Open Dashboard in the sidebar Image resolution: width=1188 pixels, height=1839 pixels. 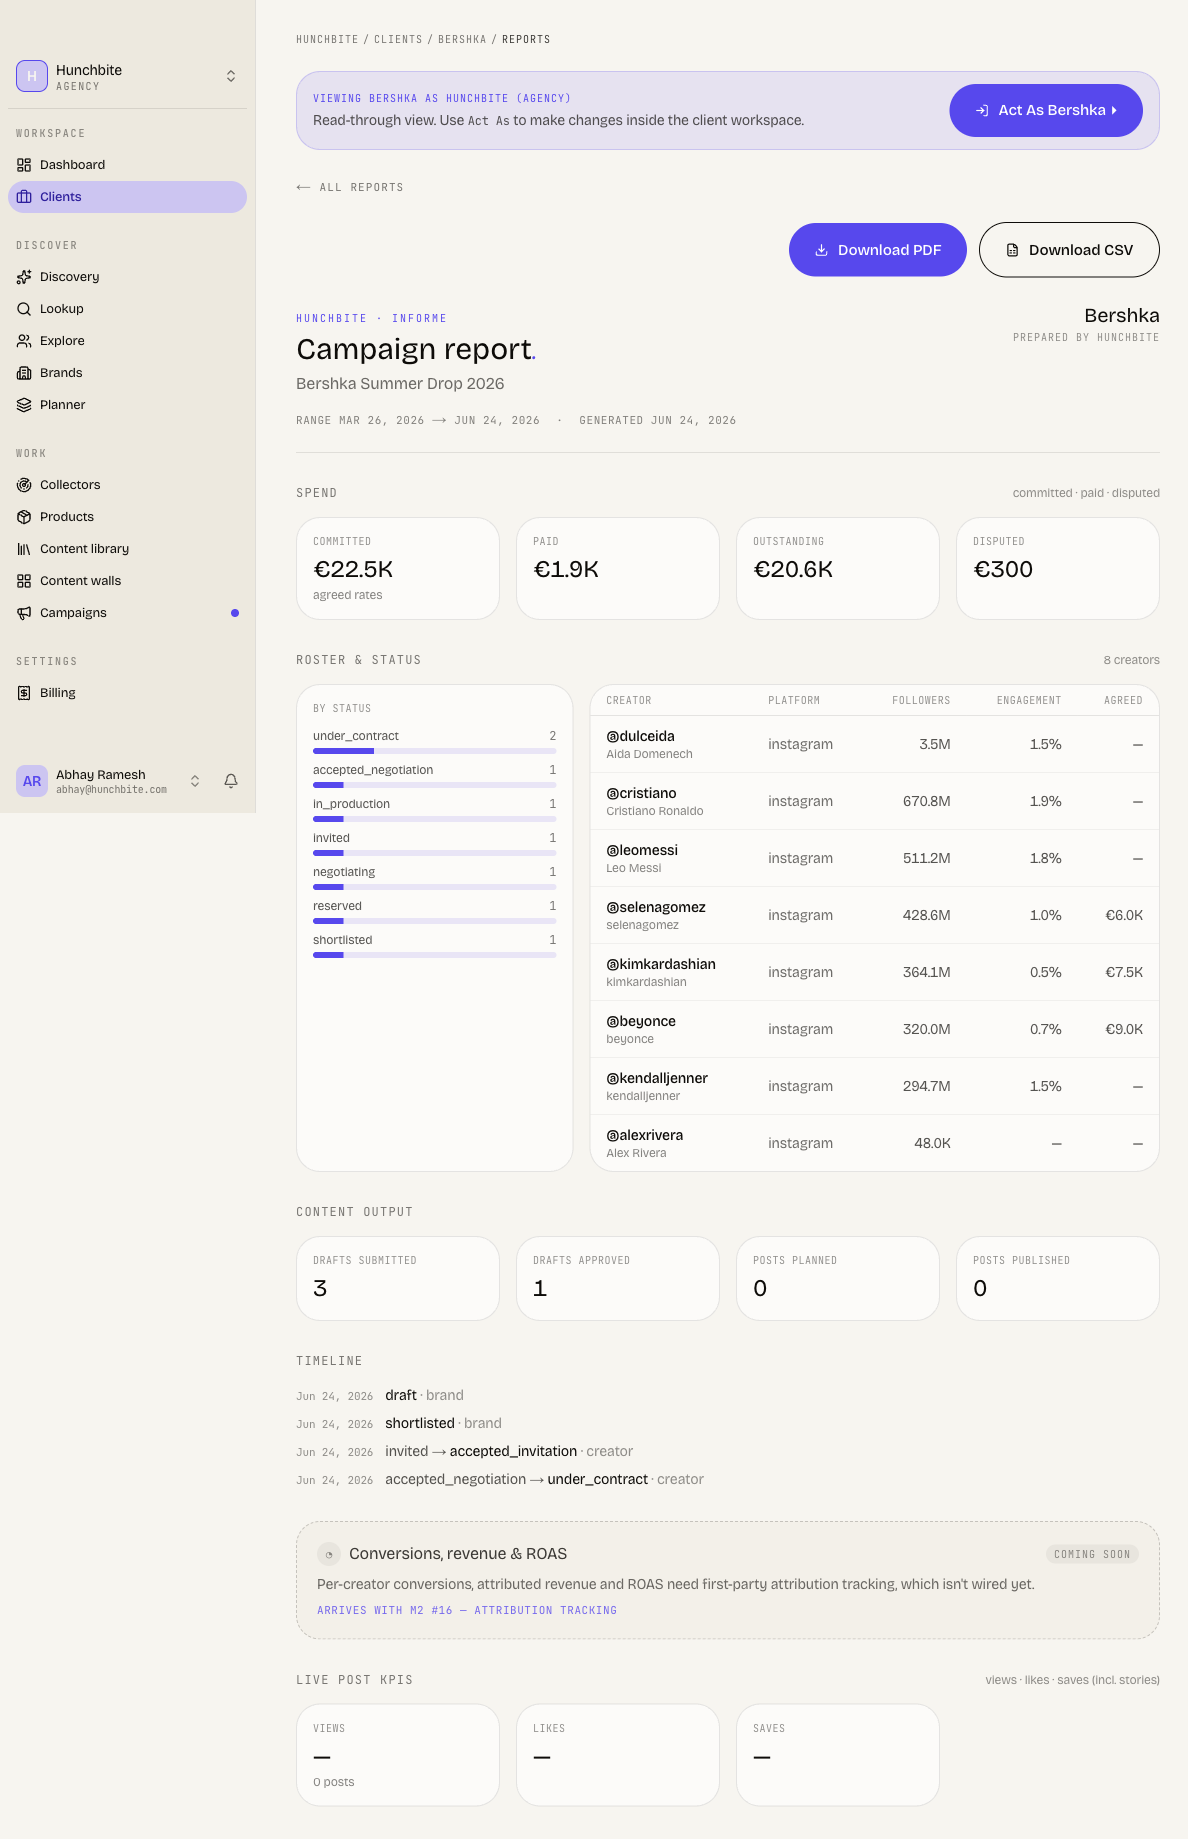[127, 165]
